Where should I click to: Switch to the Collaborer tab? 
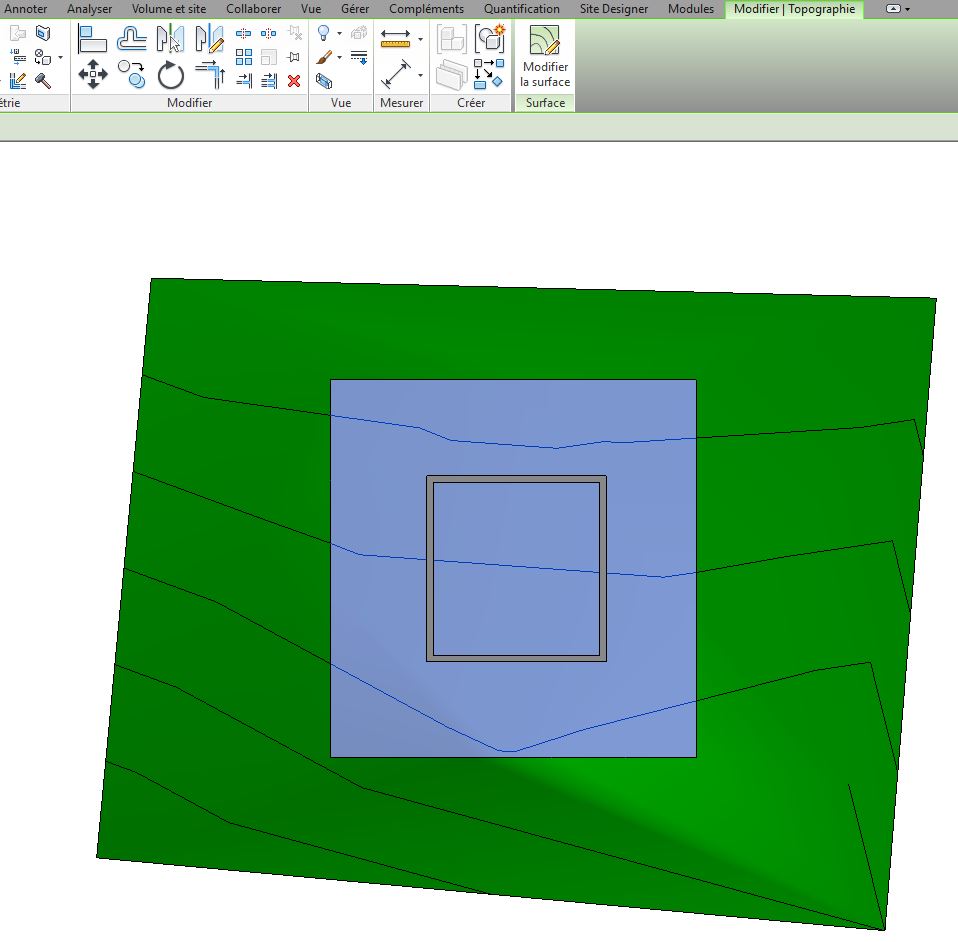pyautogui.click(x=254, y=9)
